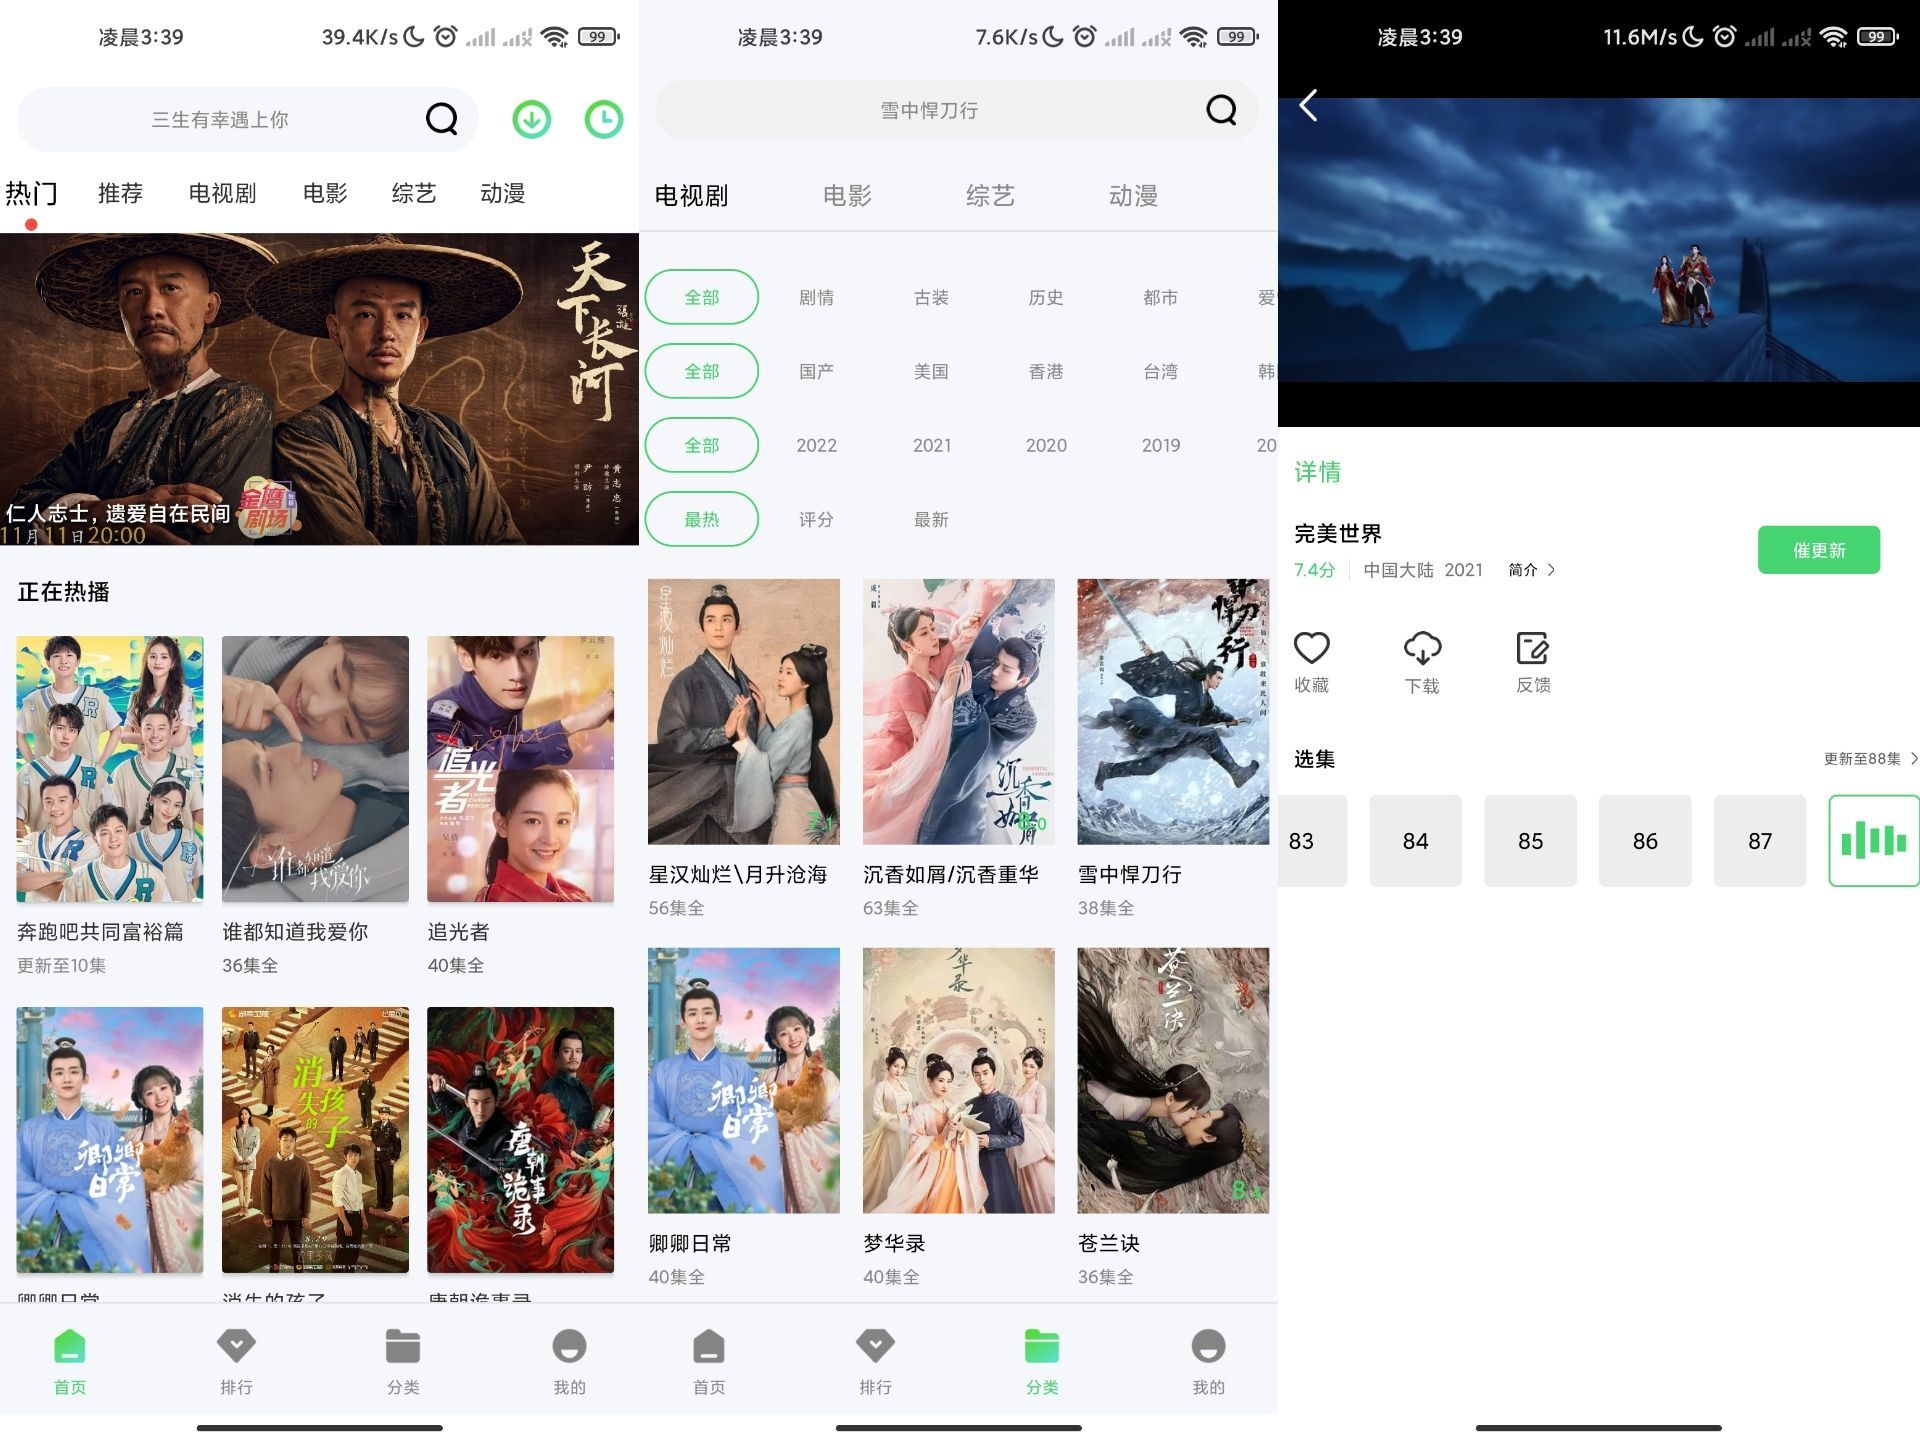Open the 追光者 poster
The width and height of the screenshot is (1920, 1440).
tap(520, 769)
